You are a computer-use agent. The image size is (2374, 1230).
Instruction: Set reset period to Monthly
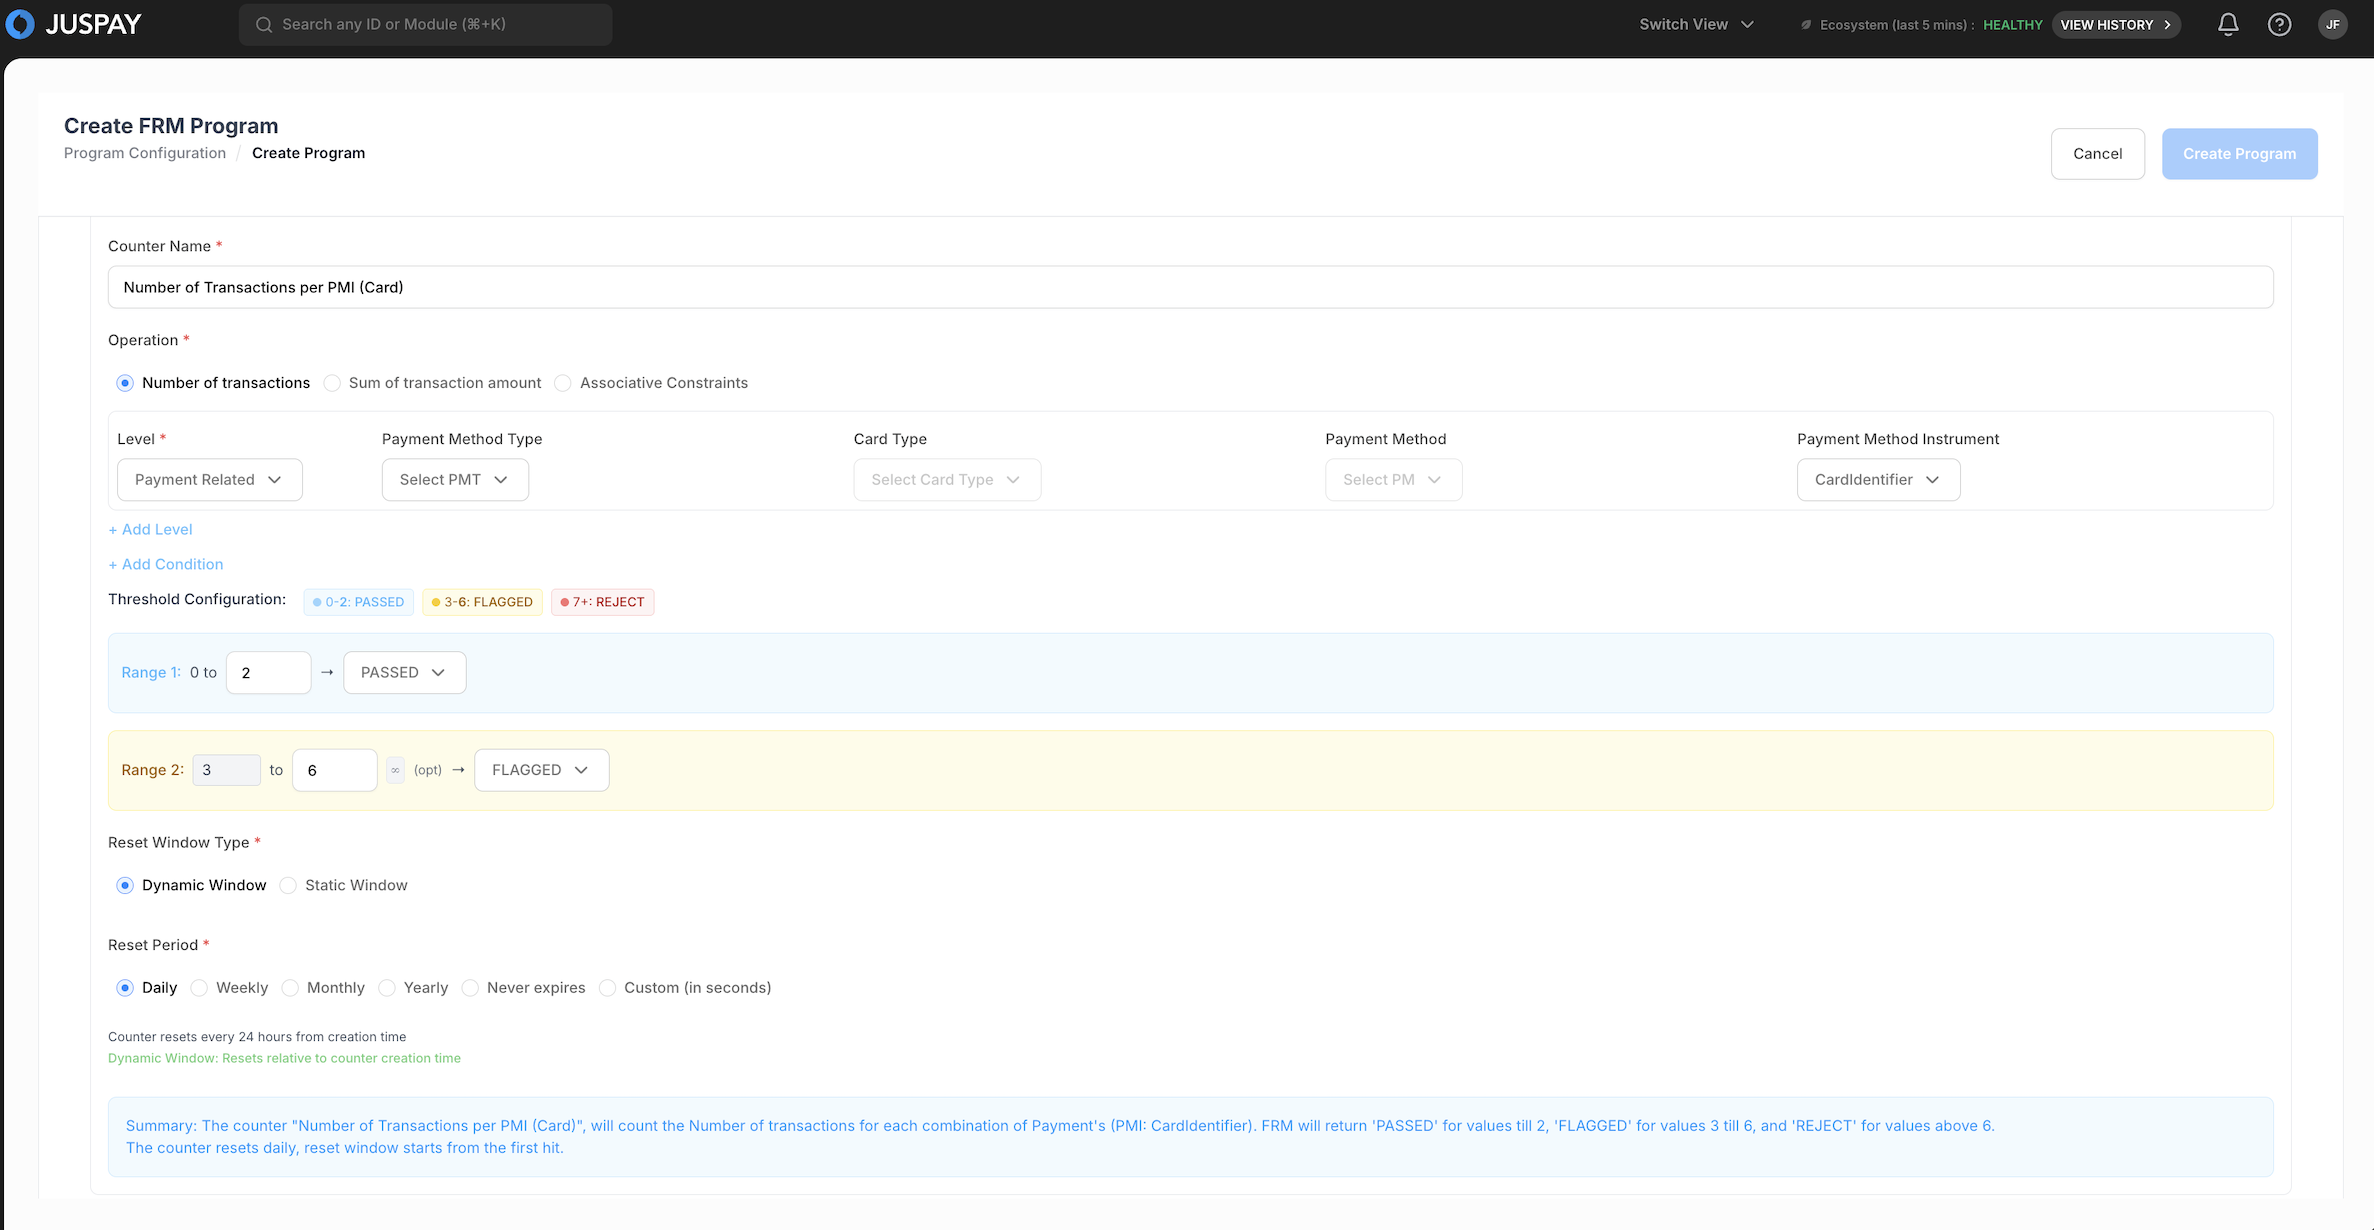(x=290, y=988)
